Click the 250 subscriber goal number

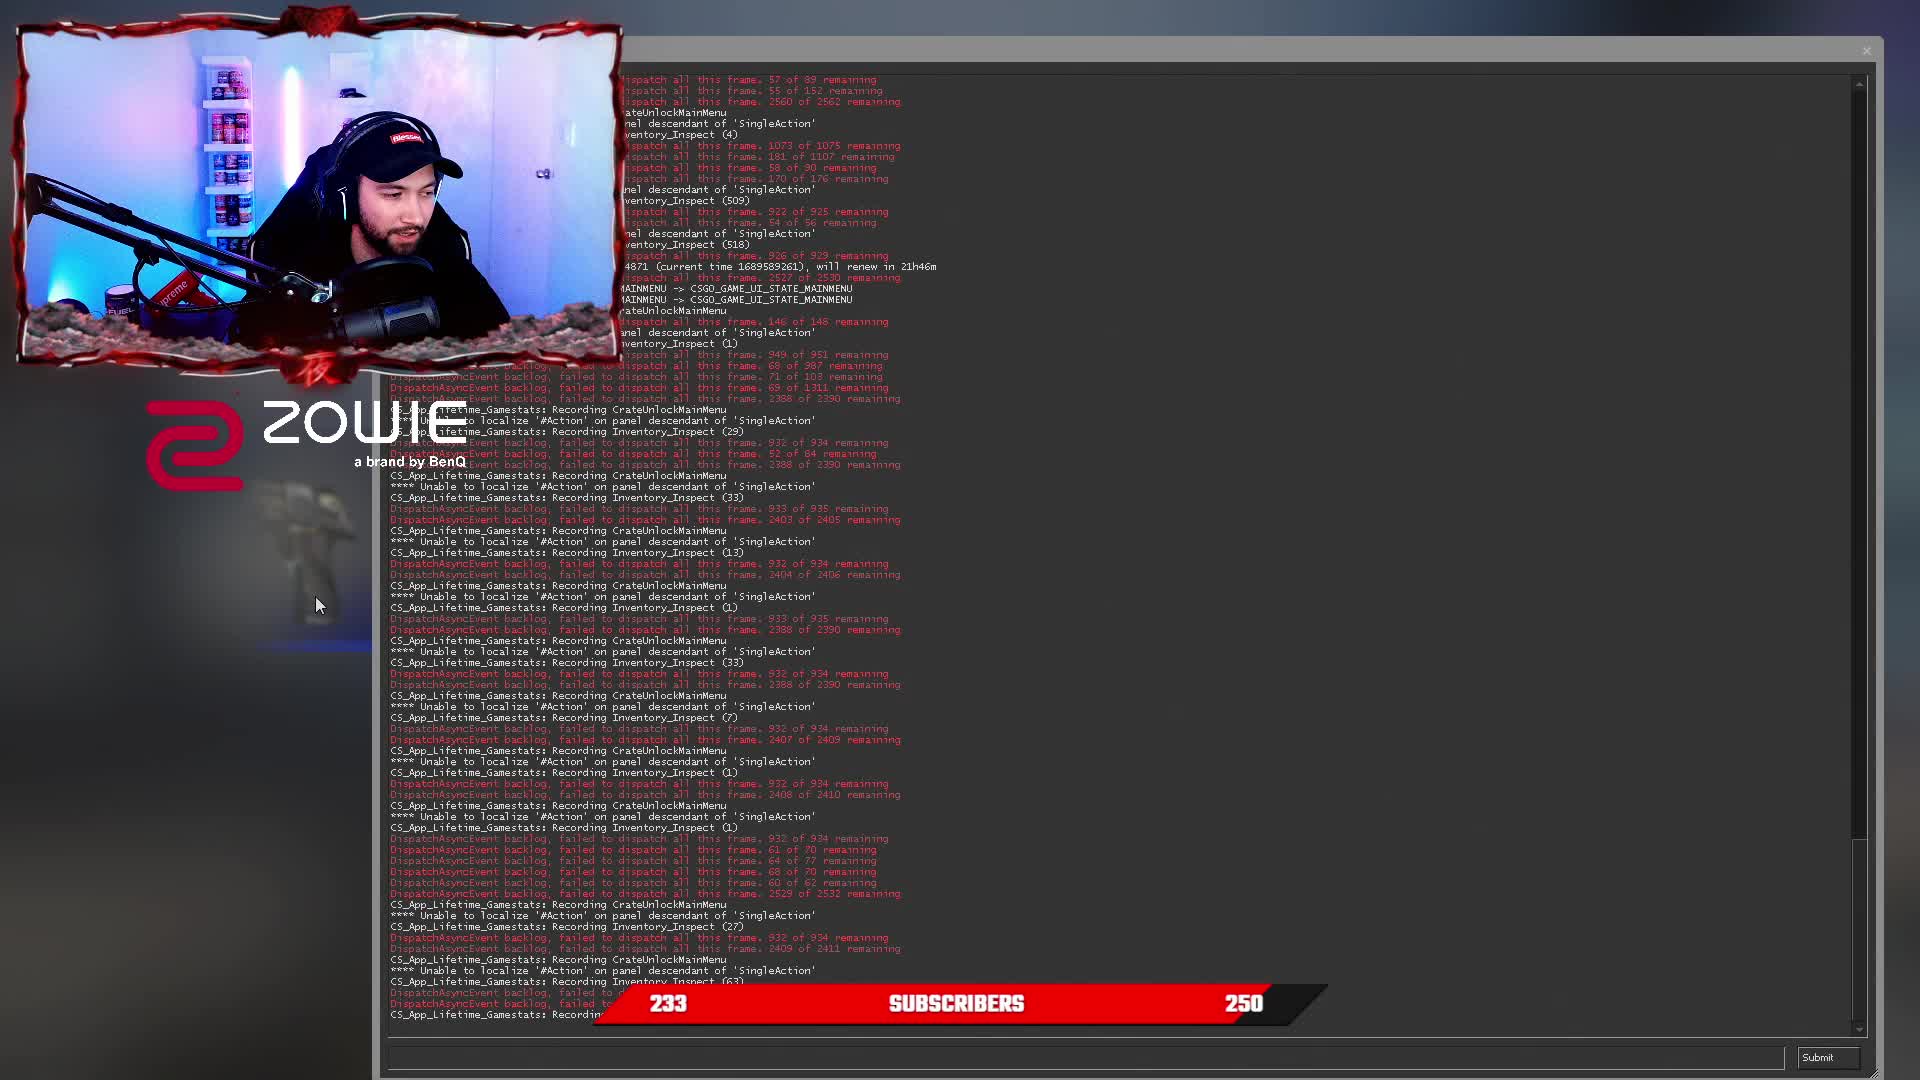(1244, 1004)
